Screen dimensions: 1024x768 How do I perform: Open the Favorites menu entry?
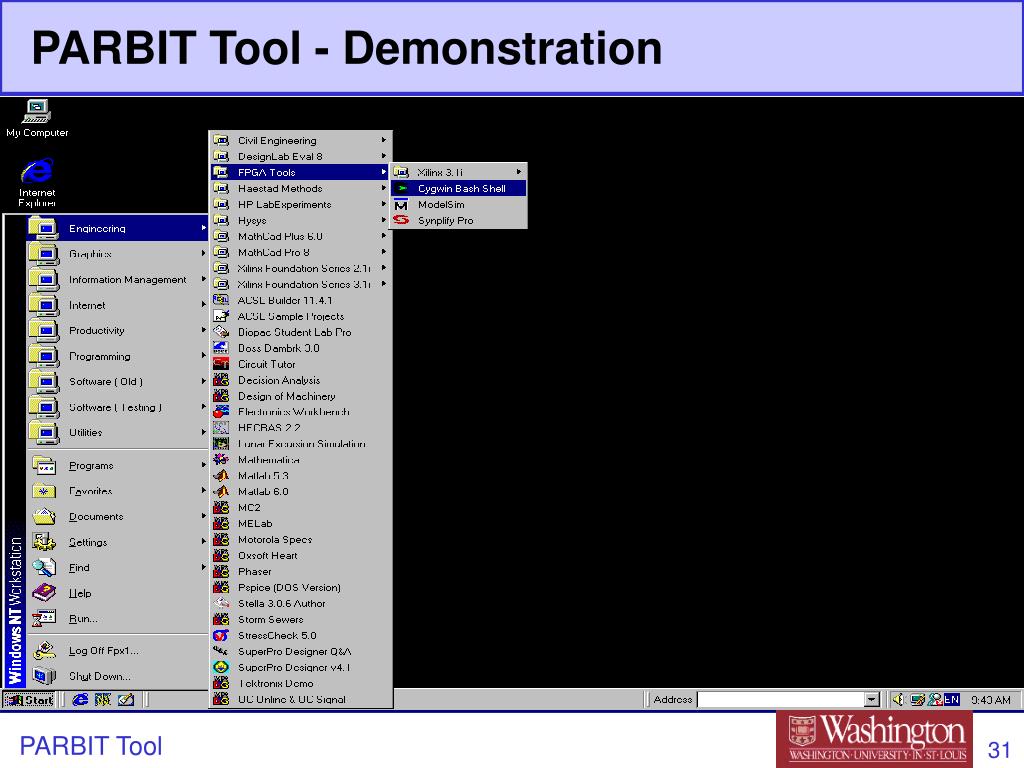click(x=118, y=491)
